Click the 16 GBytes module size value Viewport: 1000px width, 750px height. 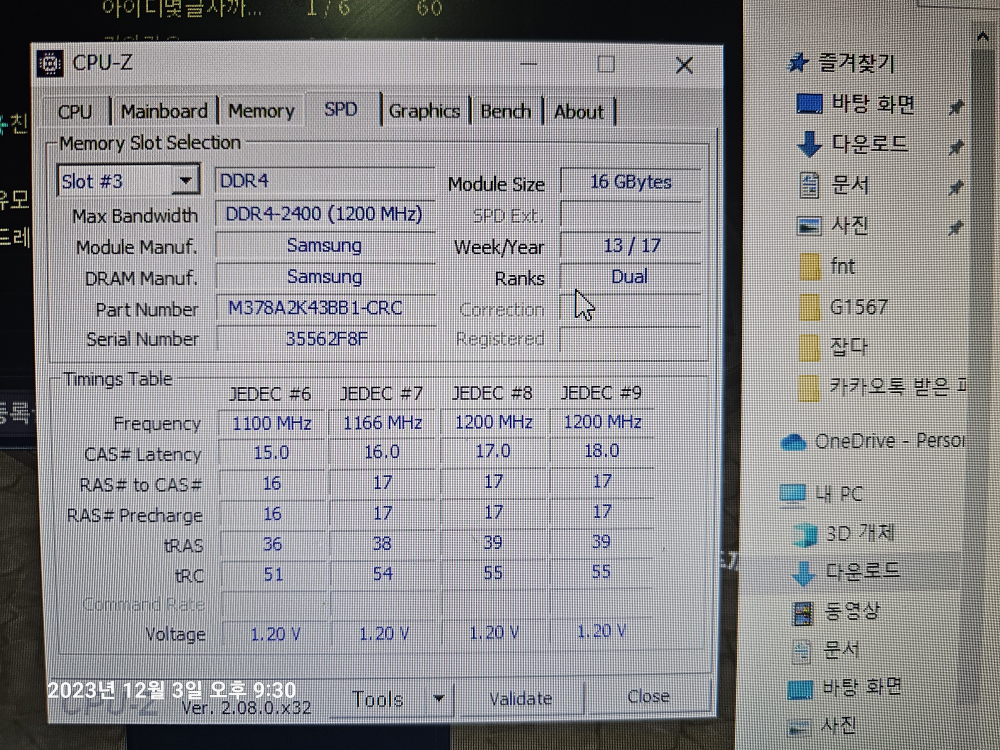630,182
